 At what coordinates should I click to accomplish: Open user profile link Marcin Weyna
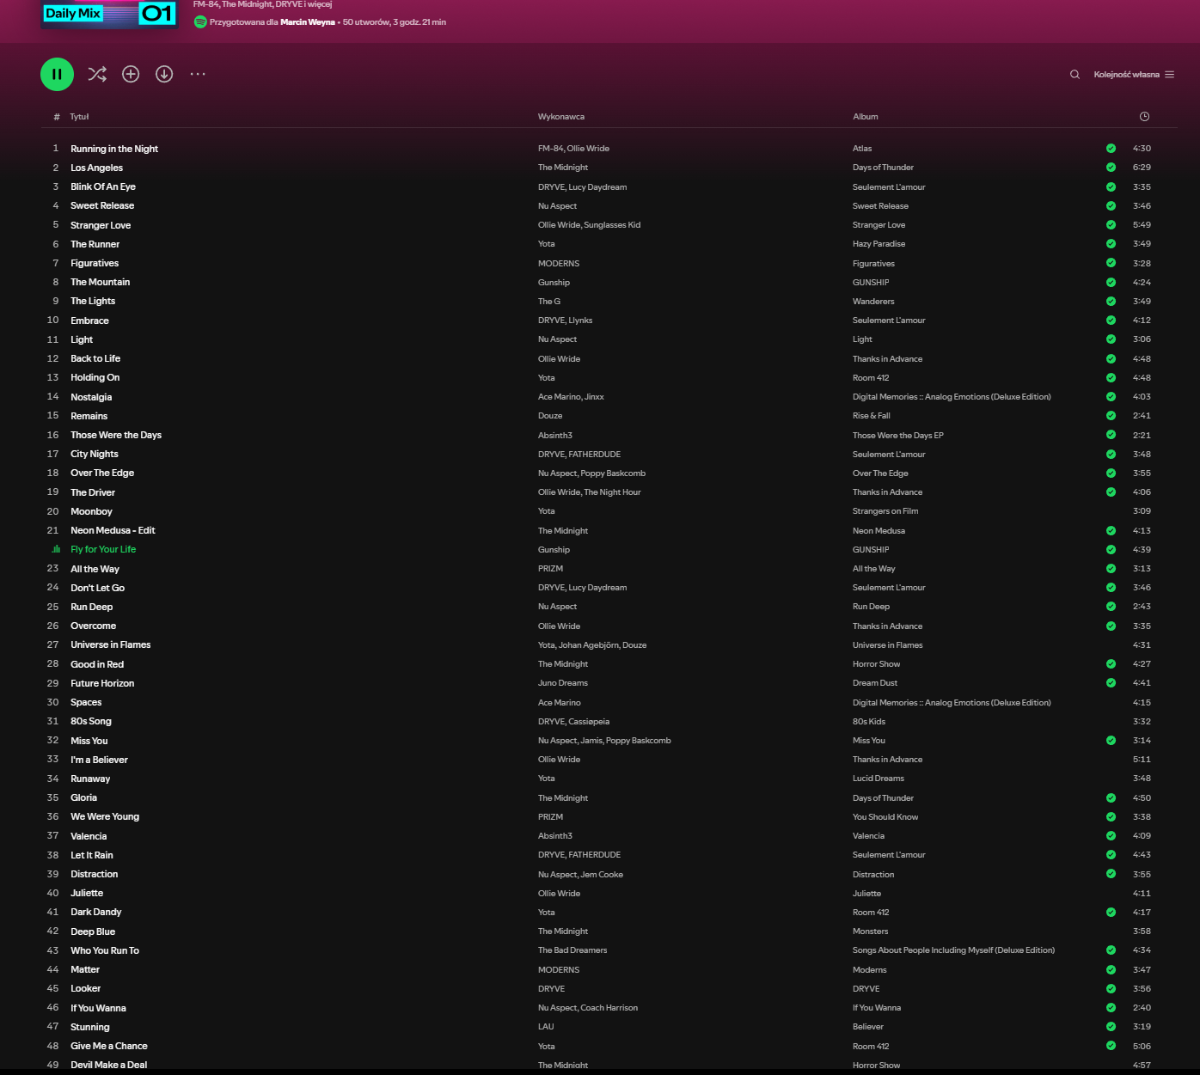(308, 22)
